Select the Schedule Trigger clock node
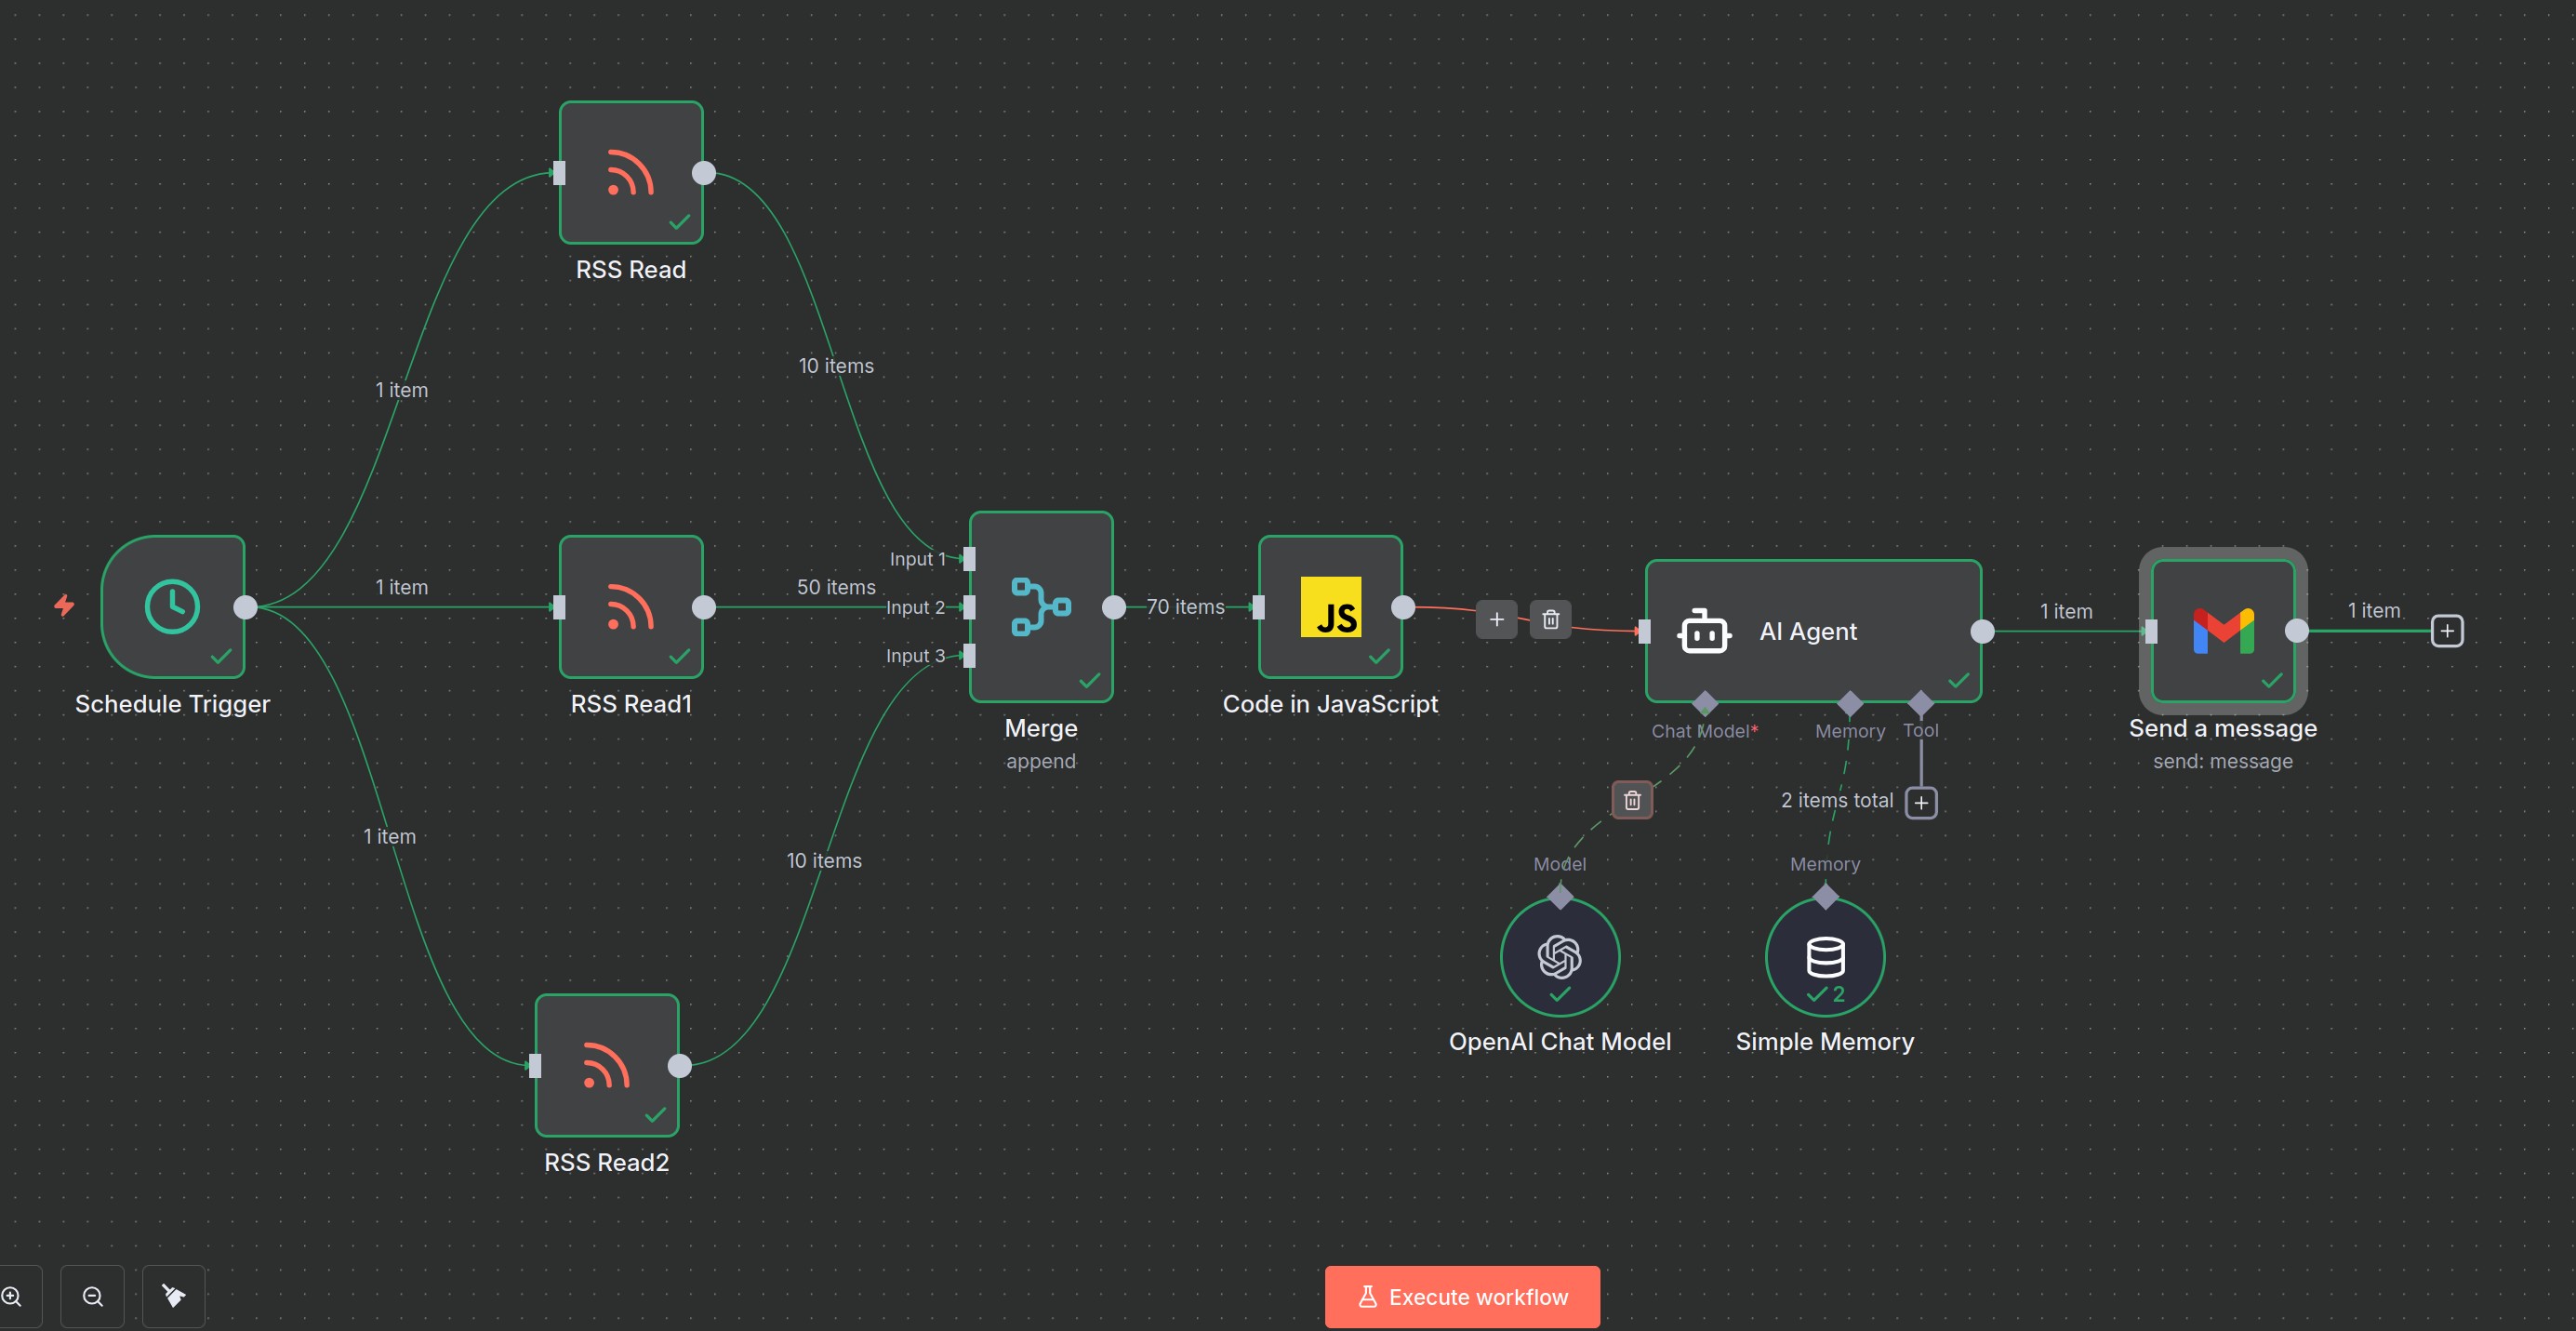The image size is (2576, 1331). (173, 607)
